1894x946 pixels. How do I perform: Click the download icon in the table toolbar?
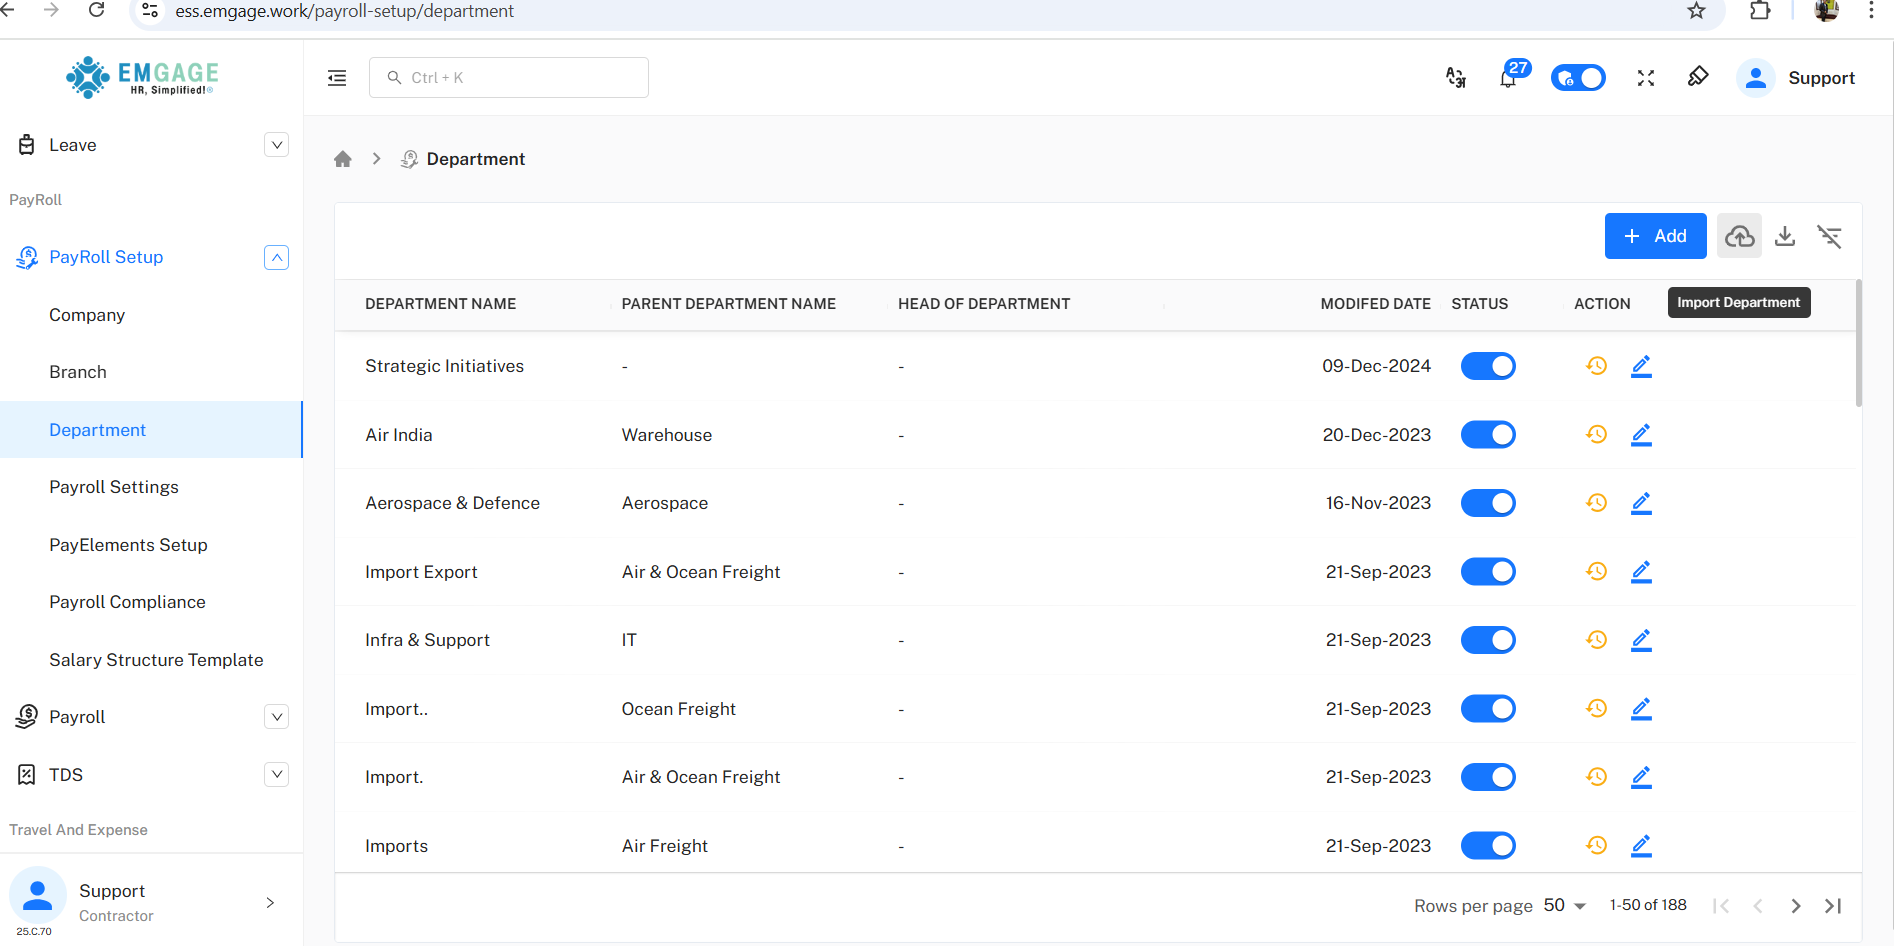(1785, 236)
